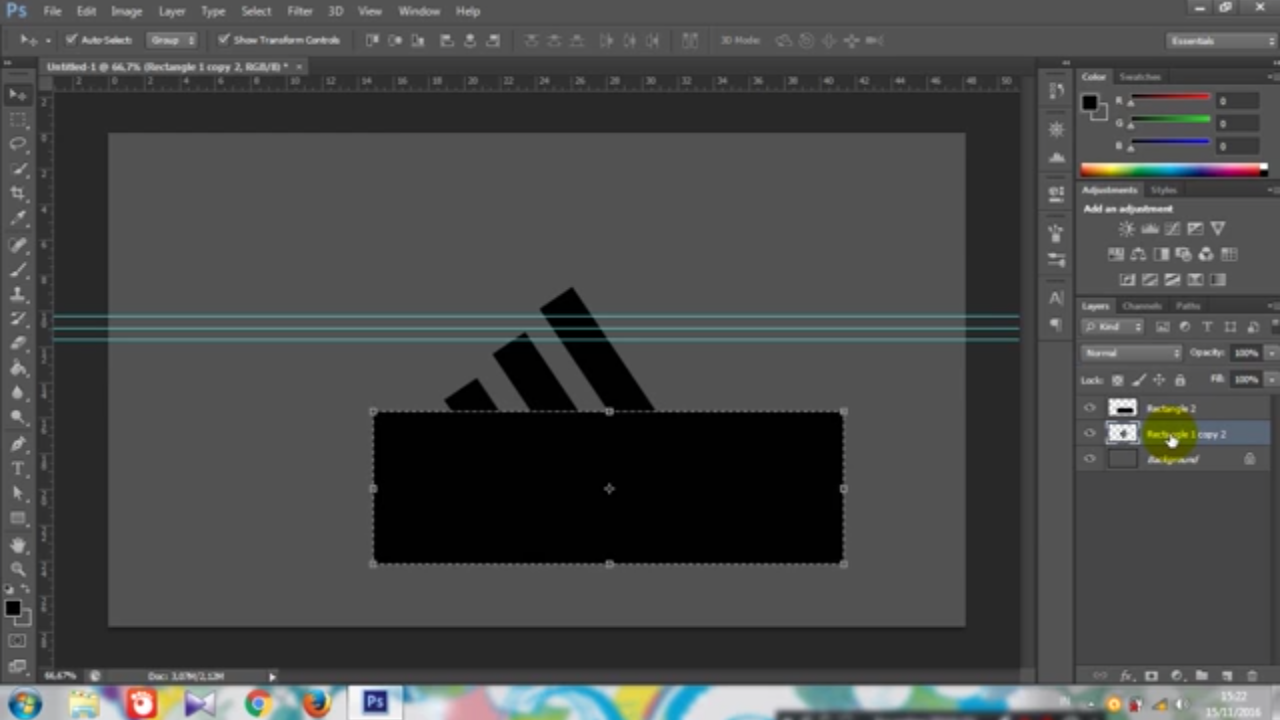Hide the Rectangle 2 layer
This screenshot has height=720, width=1280.
pos(1090,408)
